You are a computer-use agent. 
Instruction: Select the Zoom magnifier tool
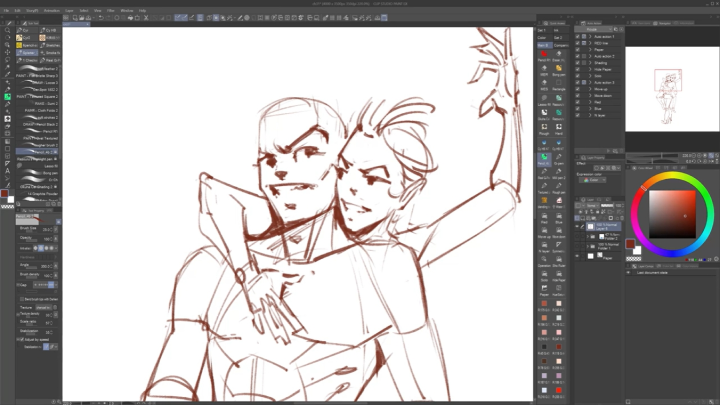[x=7, y=30]
